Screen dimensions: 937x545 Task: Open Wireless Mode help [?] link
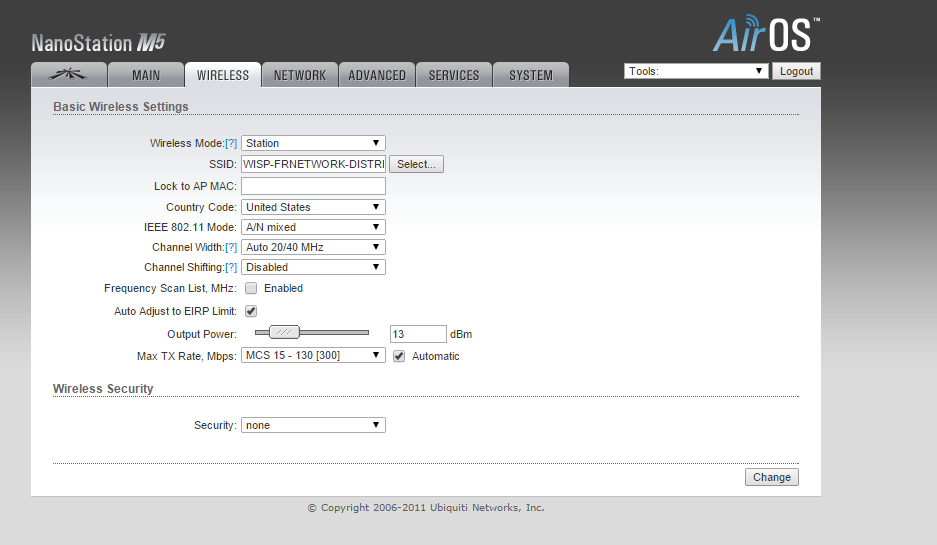[x=231, y=143]
